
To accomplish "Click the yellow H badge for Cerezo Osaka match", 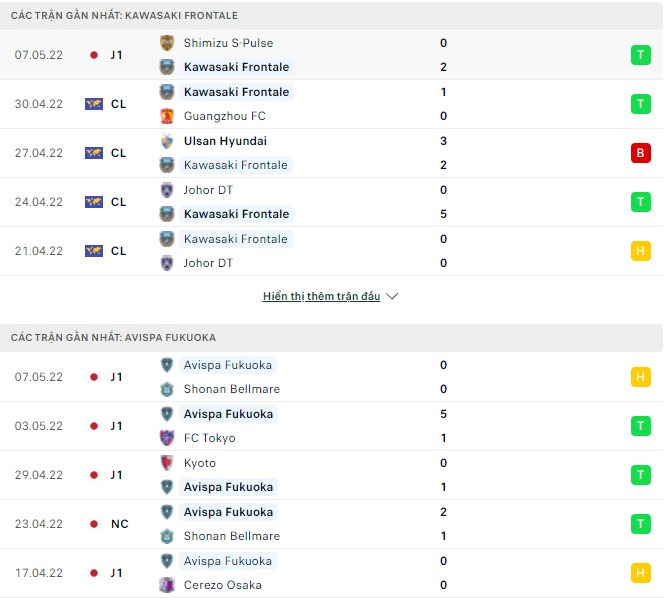I will click(640, 573).
